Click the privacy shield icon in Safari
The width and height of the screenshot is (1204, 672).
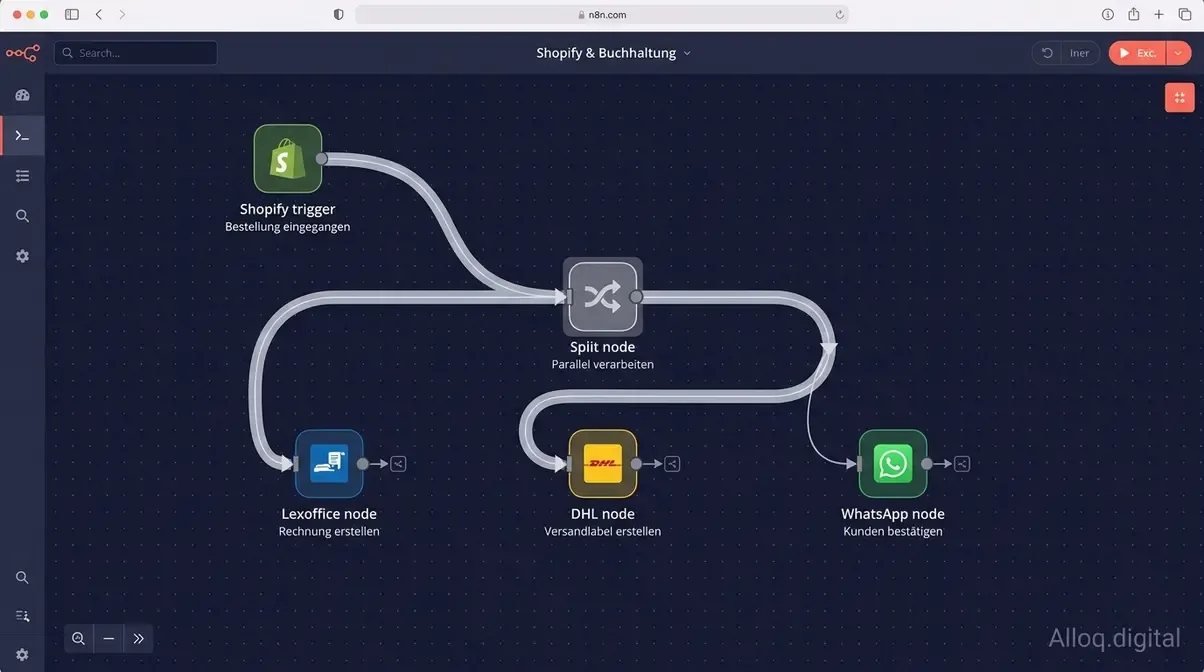point(339,14)
